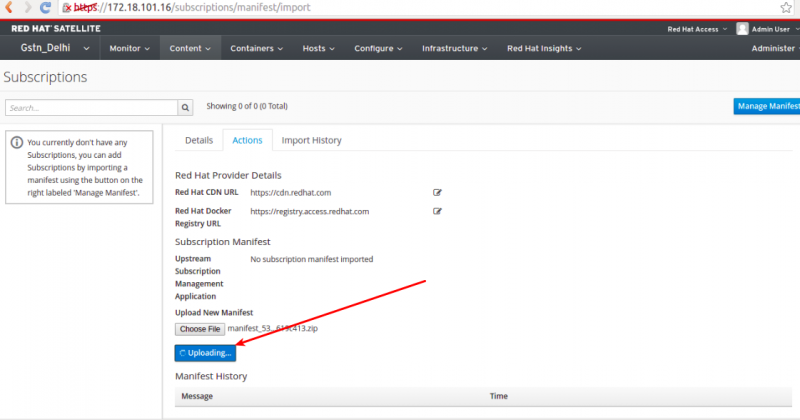800x420 pixels.
Task: Click the Time column header
Action: point(498,396)
